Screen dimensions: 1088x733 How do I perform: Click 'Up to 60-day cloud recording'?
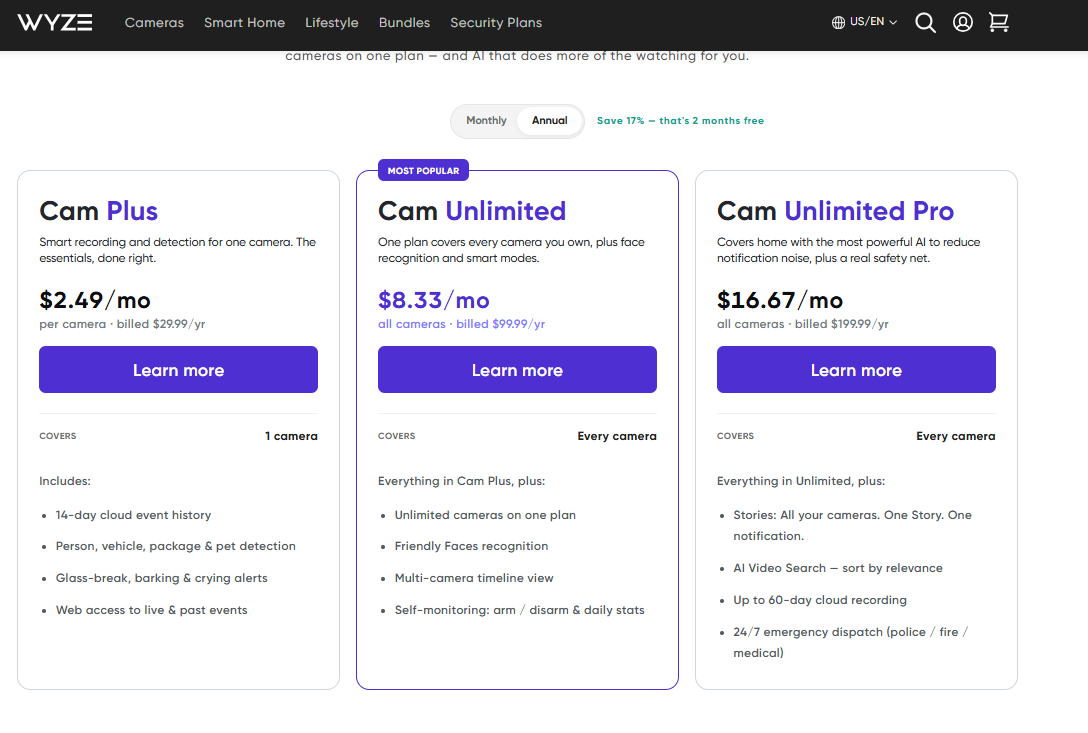(x=819, y=600)
